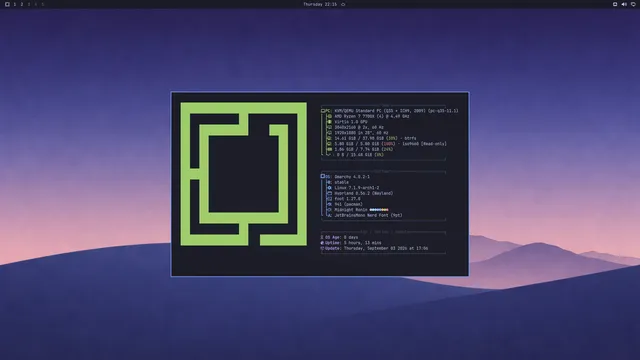This screenshot has width=640, height=360.
Task: Click the window icon beside Hyprland (Wayland)
Action: tap(329, 193)
